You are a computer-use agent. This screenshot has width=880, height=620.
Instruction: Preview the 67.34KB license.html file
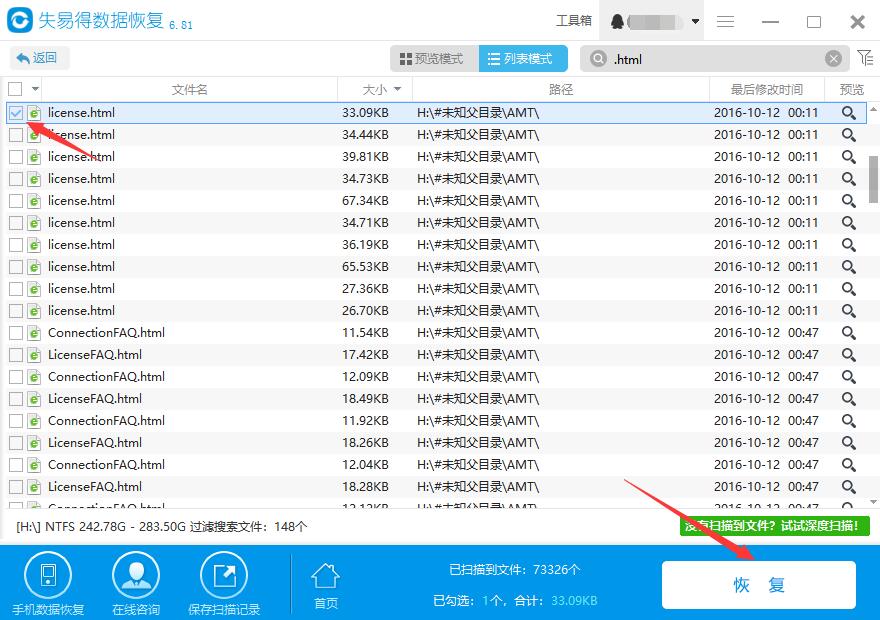[x=849, y=201]
